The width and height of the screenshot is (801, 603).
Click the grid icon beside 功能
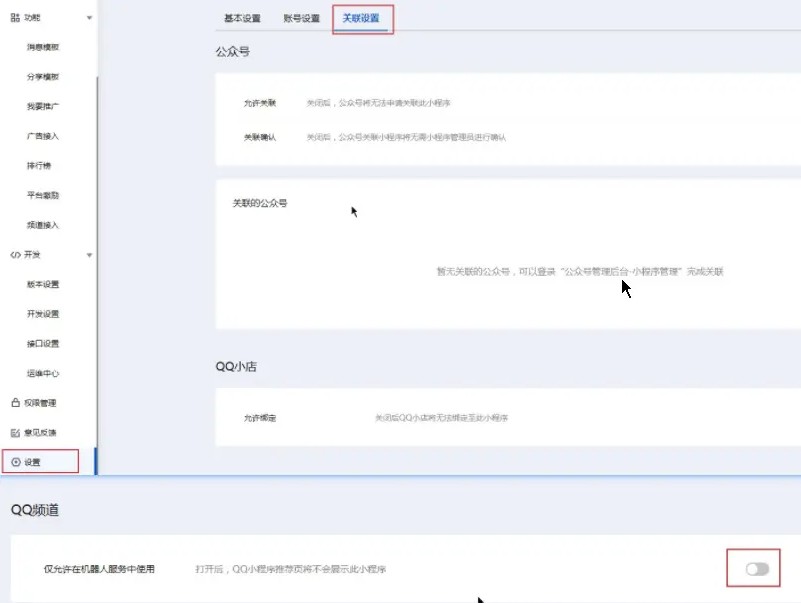(15, 18)
